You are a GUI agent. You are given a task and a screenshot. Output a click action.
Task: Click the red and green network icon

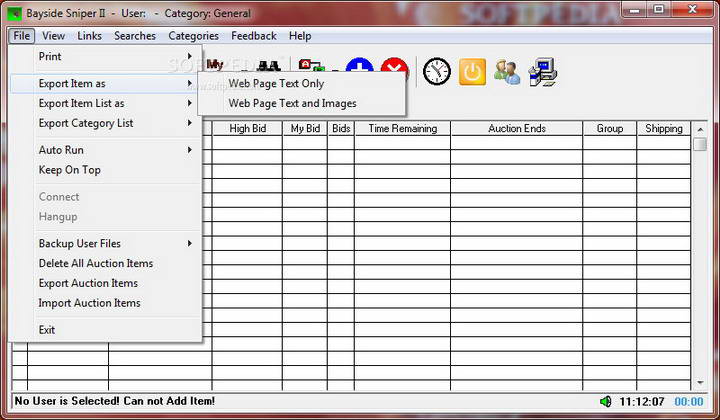click(311, 66)
